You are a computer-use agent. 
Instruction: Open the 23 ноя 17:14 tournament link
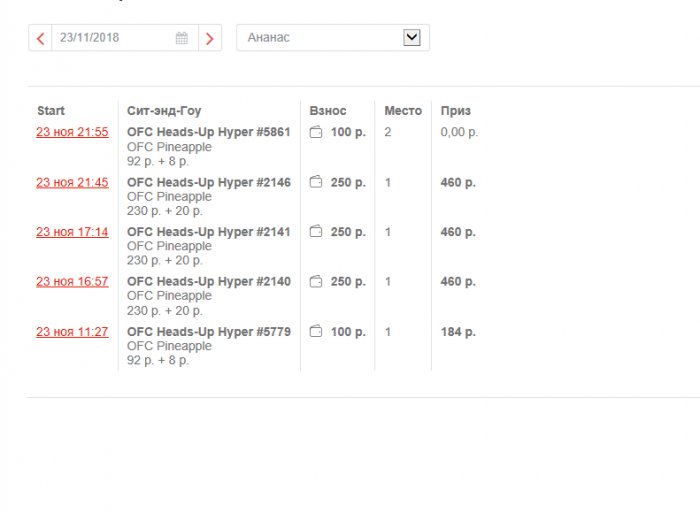point(72,232)
